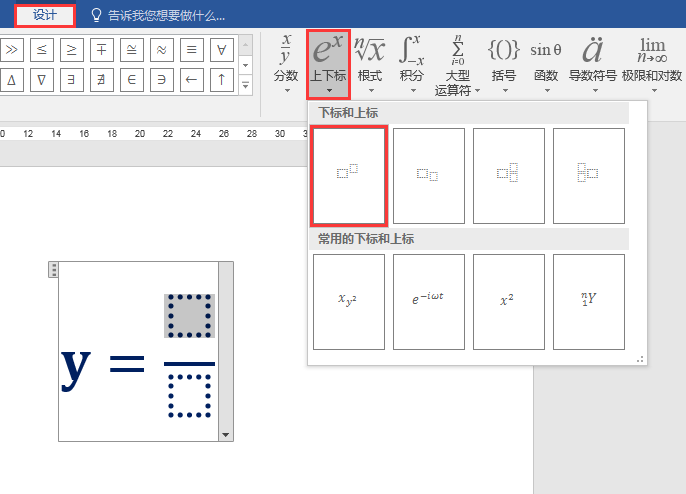This screenshot has width=686, height=494.
Task: Select the subscript template thumbnail
Action: 429,175
